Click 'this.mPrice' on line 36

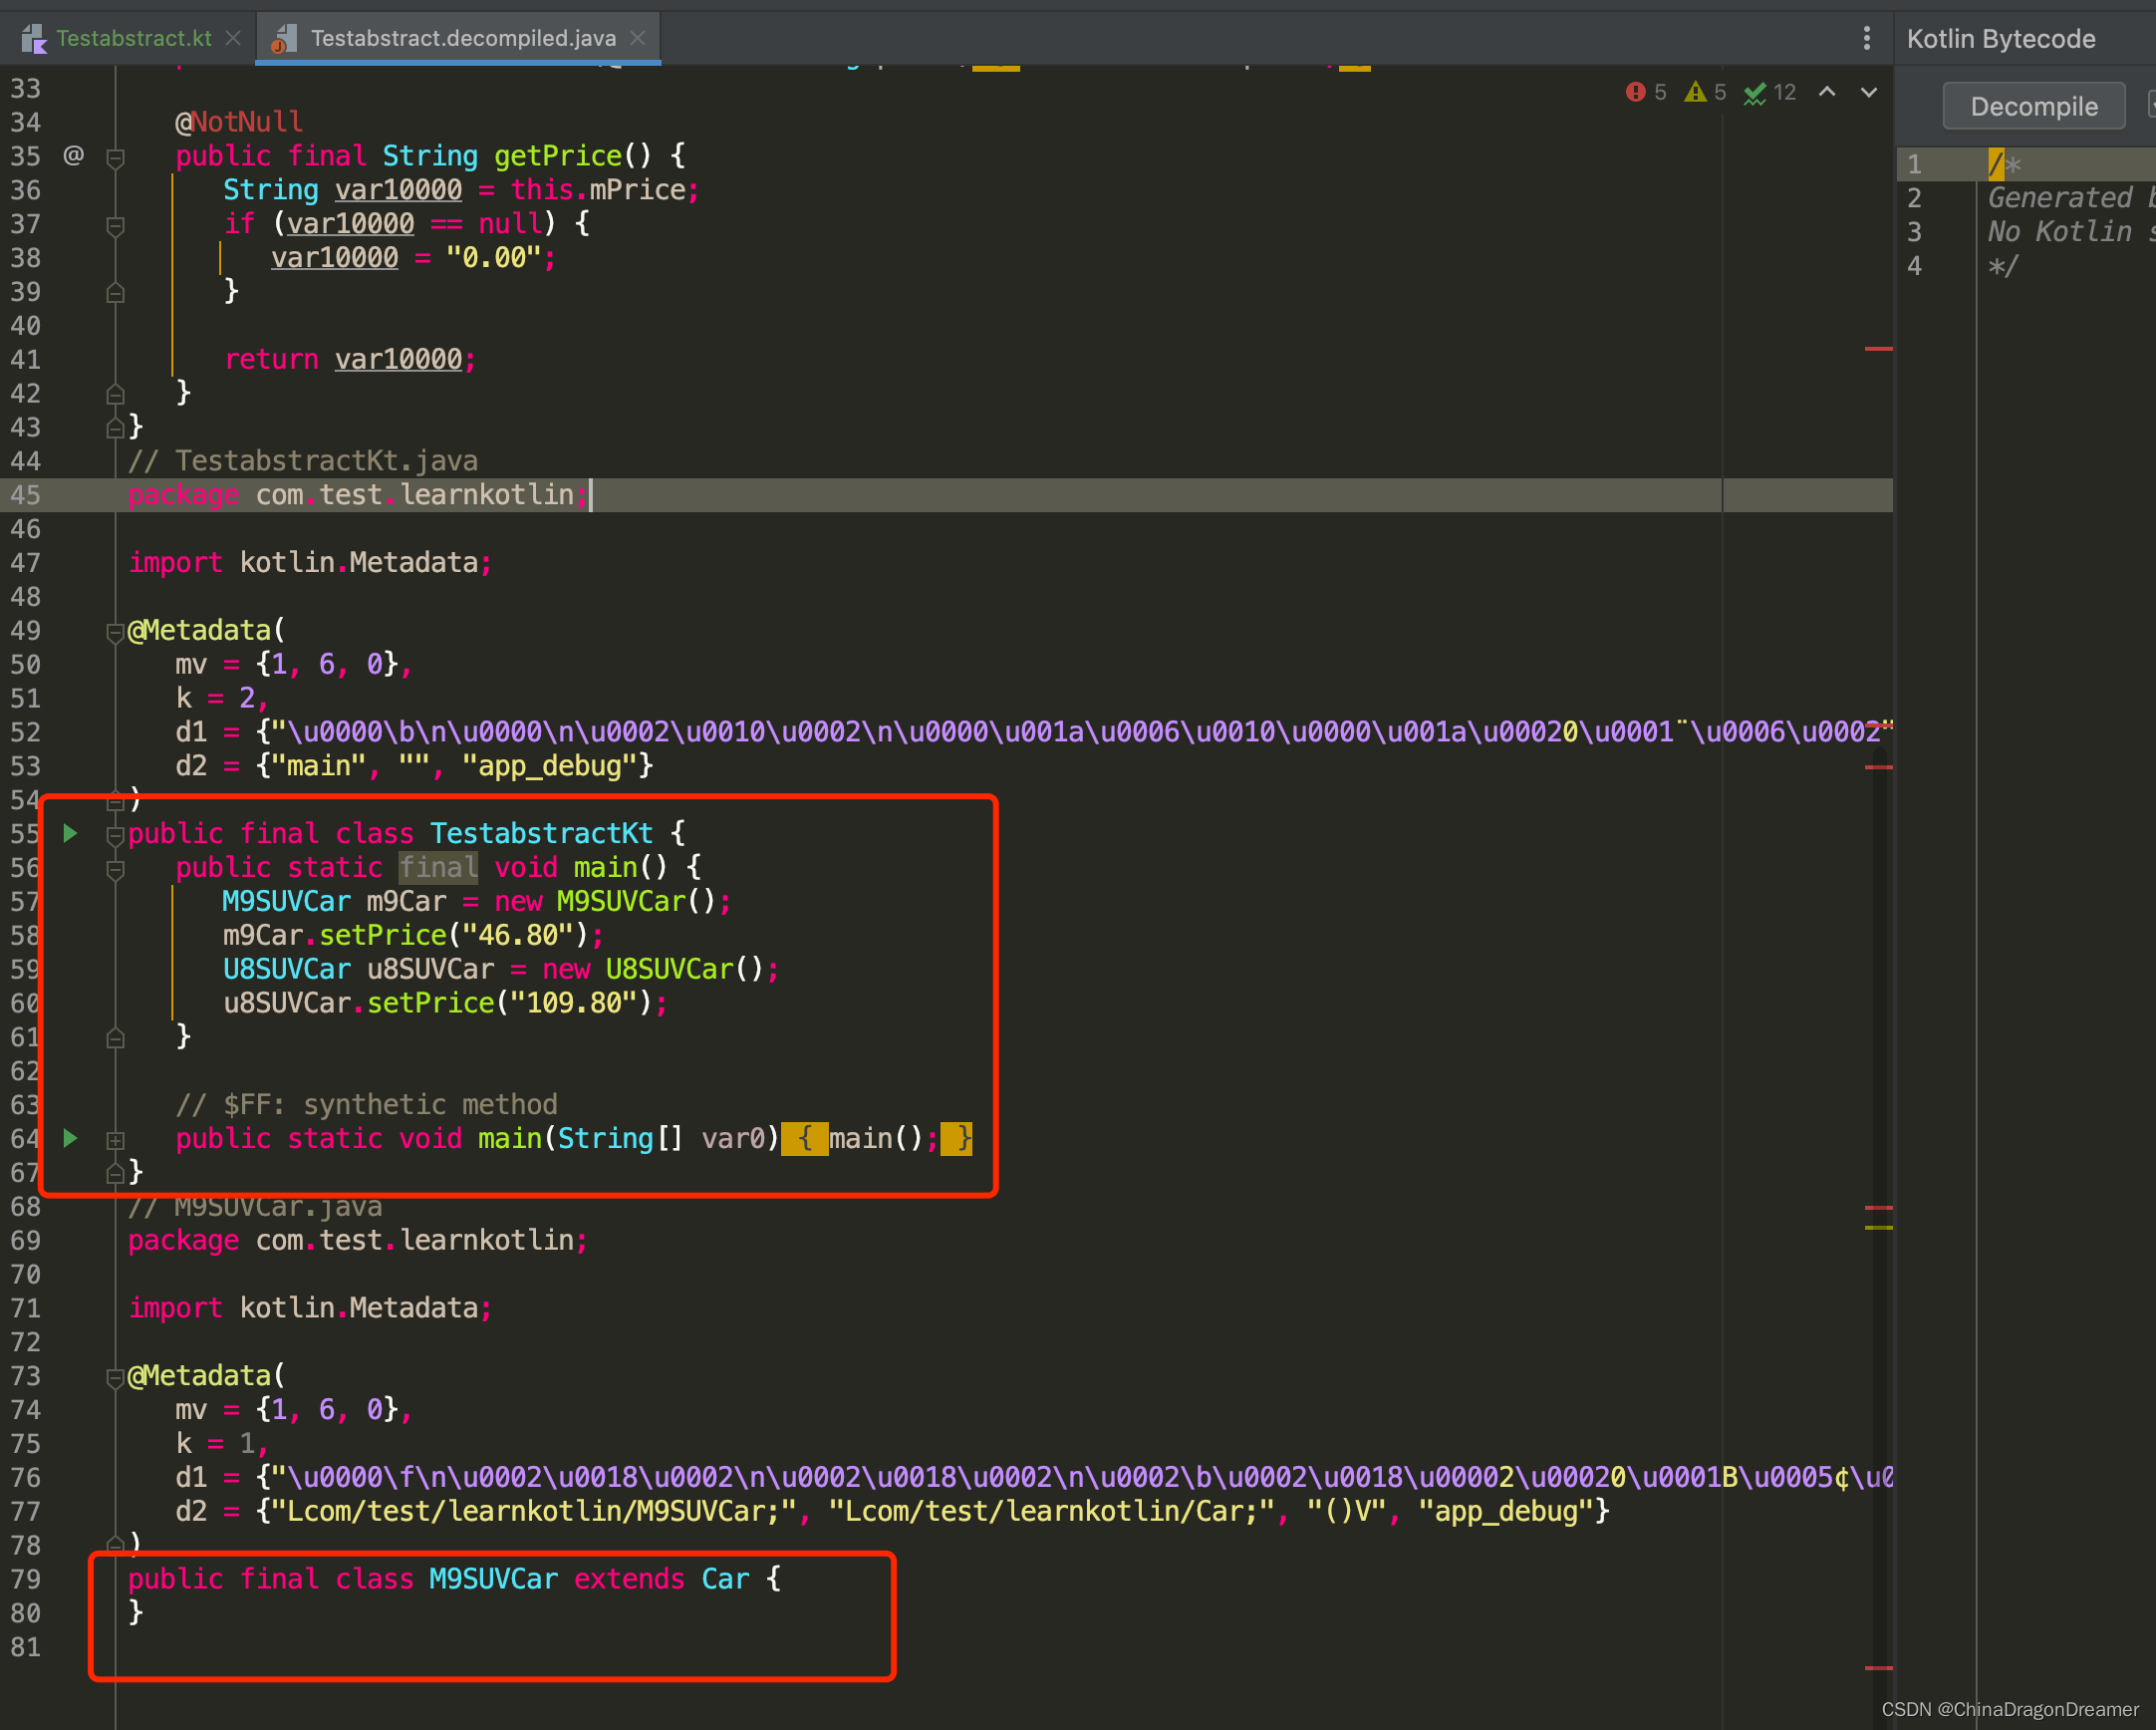(x=598, y=189)
